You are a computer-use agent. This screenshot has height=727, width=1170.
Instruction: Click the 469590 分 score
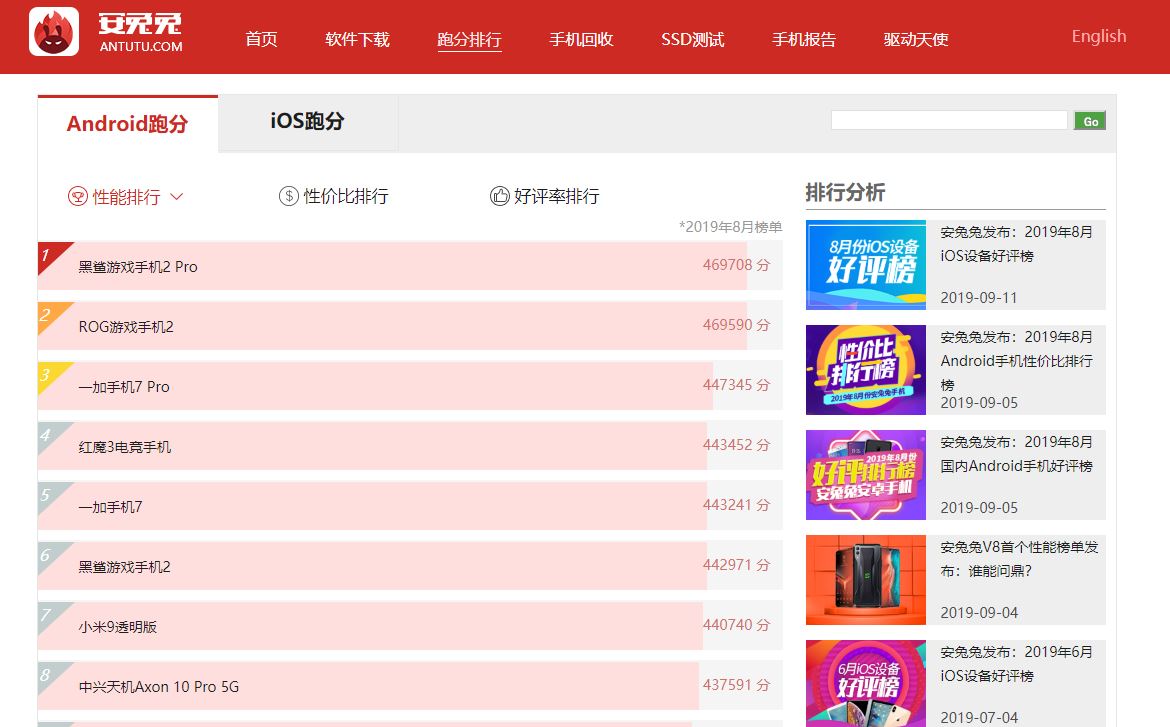tap(736, 325)
